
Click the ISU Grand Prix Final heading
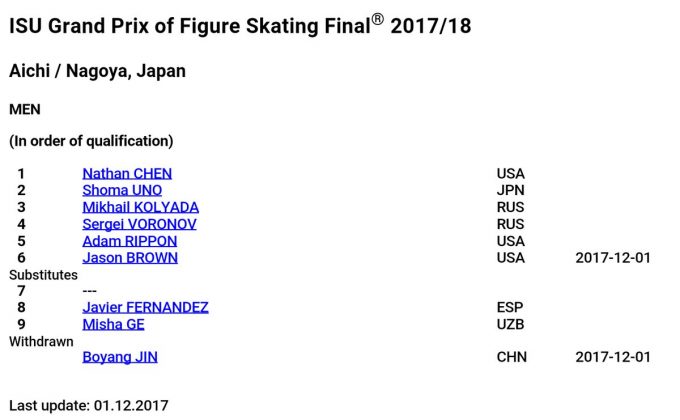[240, 27]
